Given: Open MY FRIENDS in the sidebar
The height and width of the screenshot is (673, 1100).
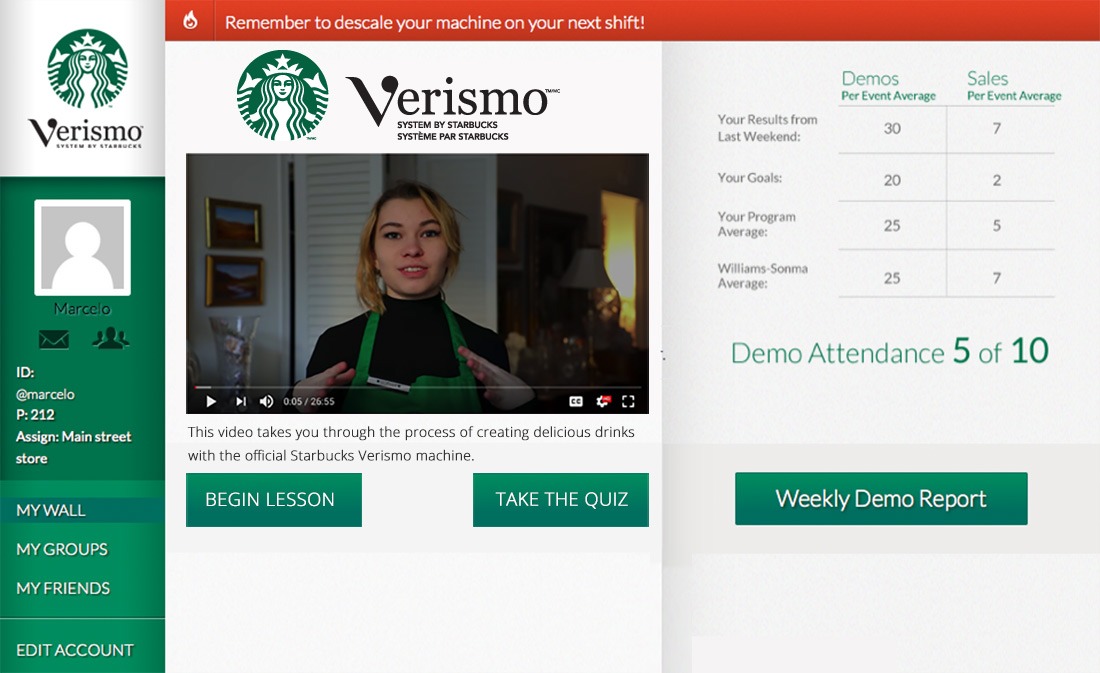Looking at the screenshot, I should click(63, 588).
